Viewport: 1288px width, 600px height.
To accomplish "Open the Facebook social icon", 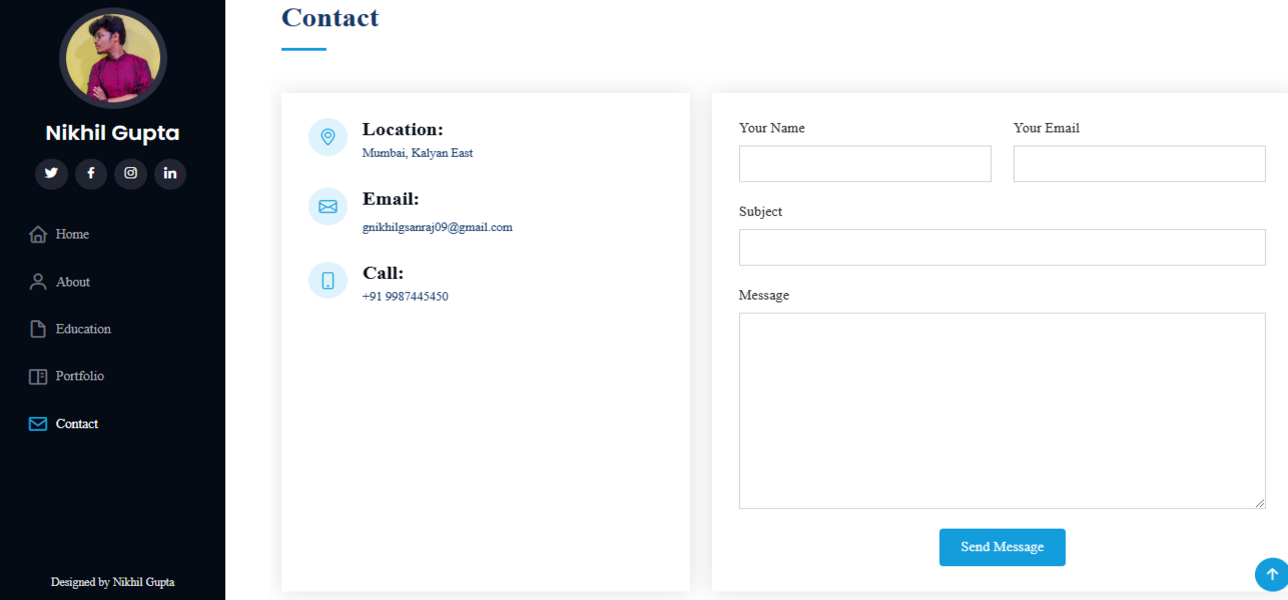I will click(91, 173).
